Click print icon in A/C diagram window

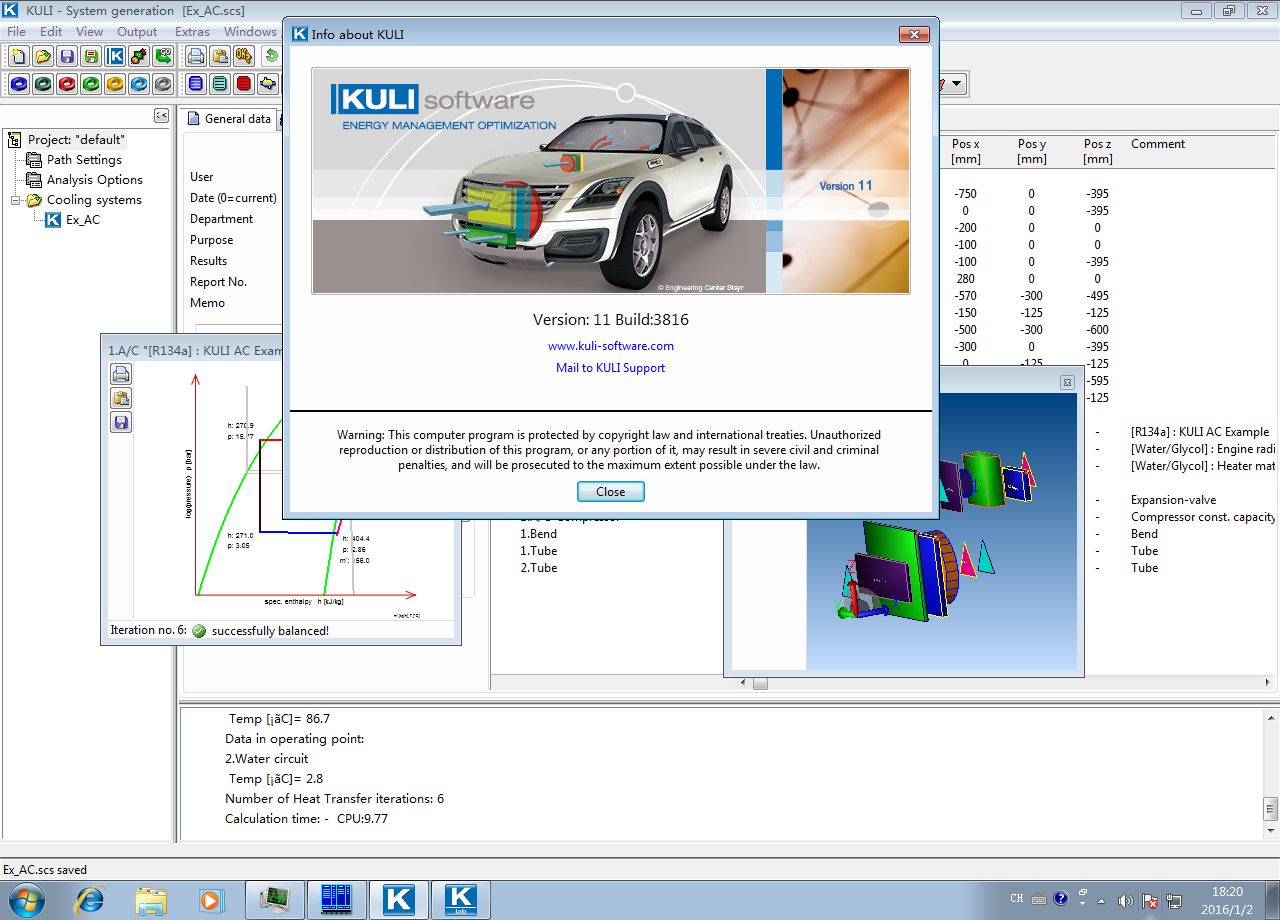pos(121,375)
